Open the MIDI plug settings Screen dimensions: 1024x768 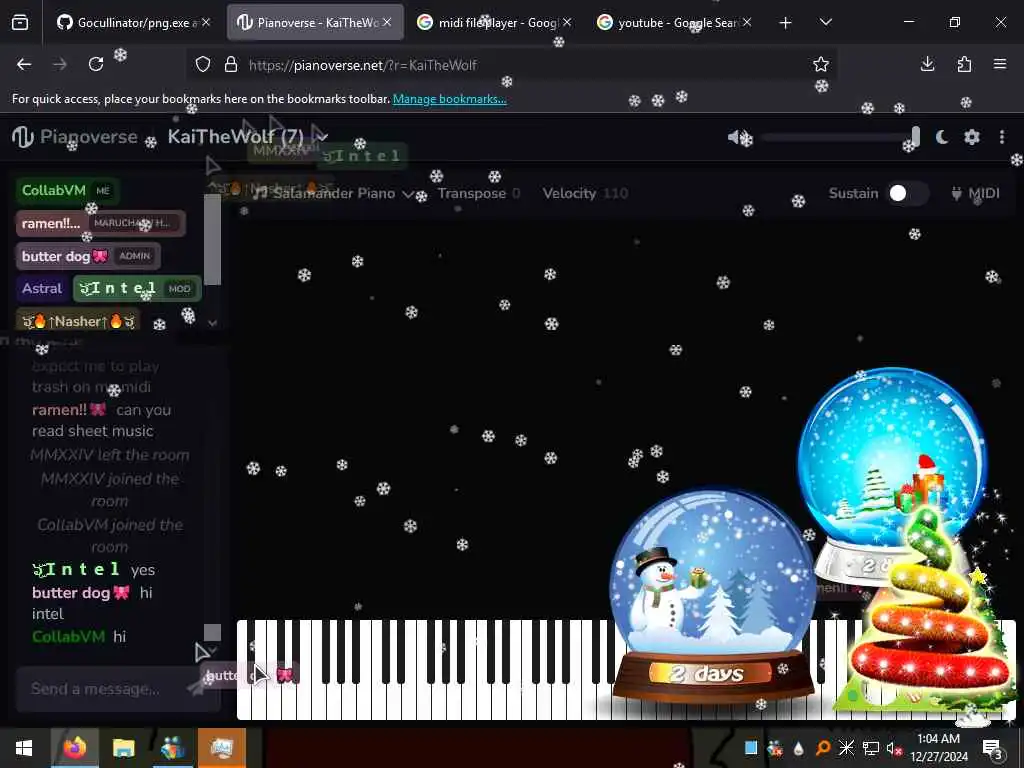pos(976,193)
